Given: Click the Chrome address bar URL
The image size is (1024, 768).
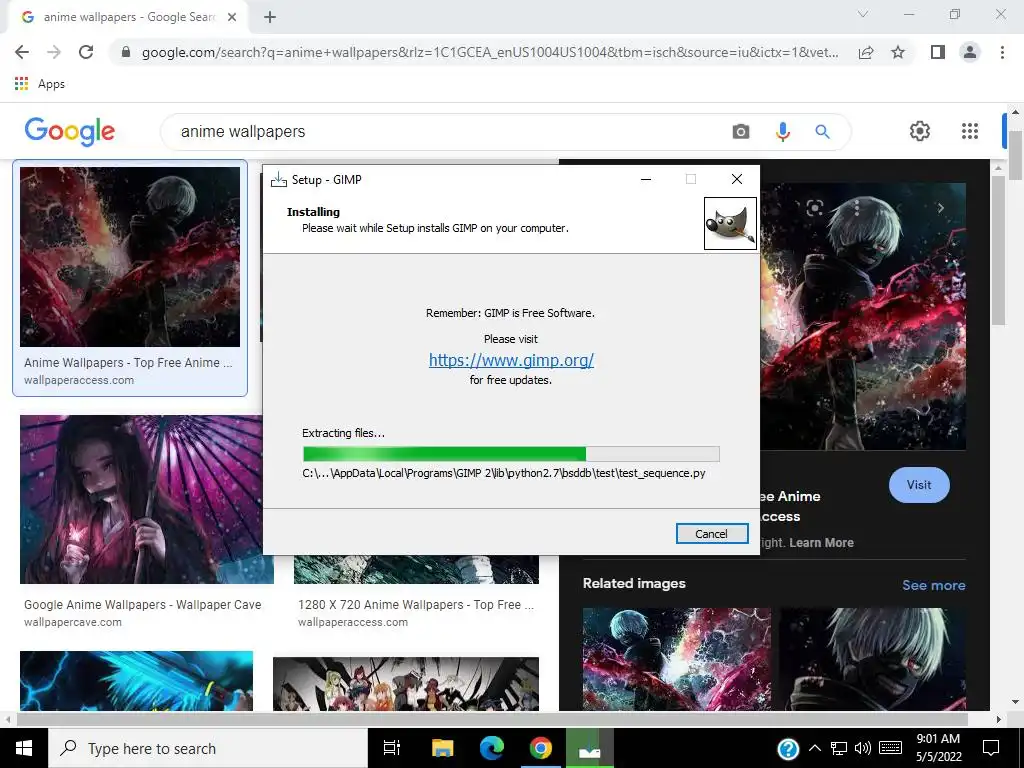Looking at the screenshot, I should pyautogui.click(x=490, y=52).
